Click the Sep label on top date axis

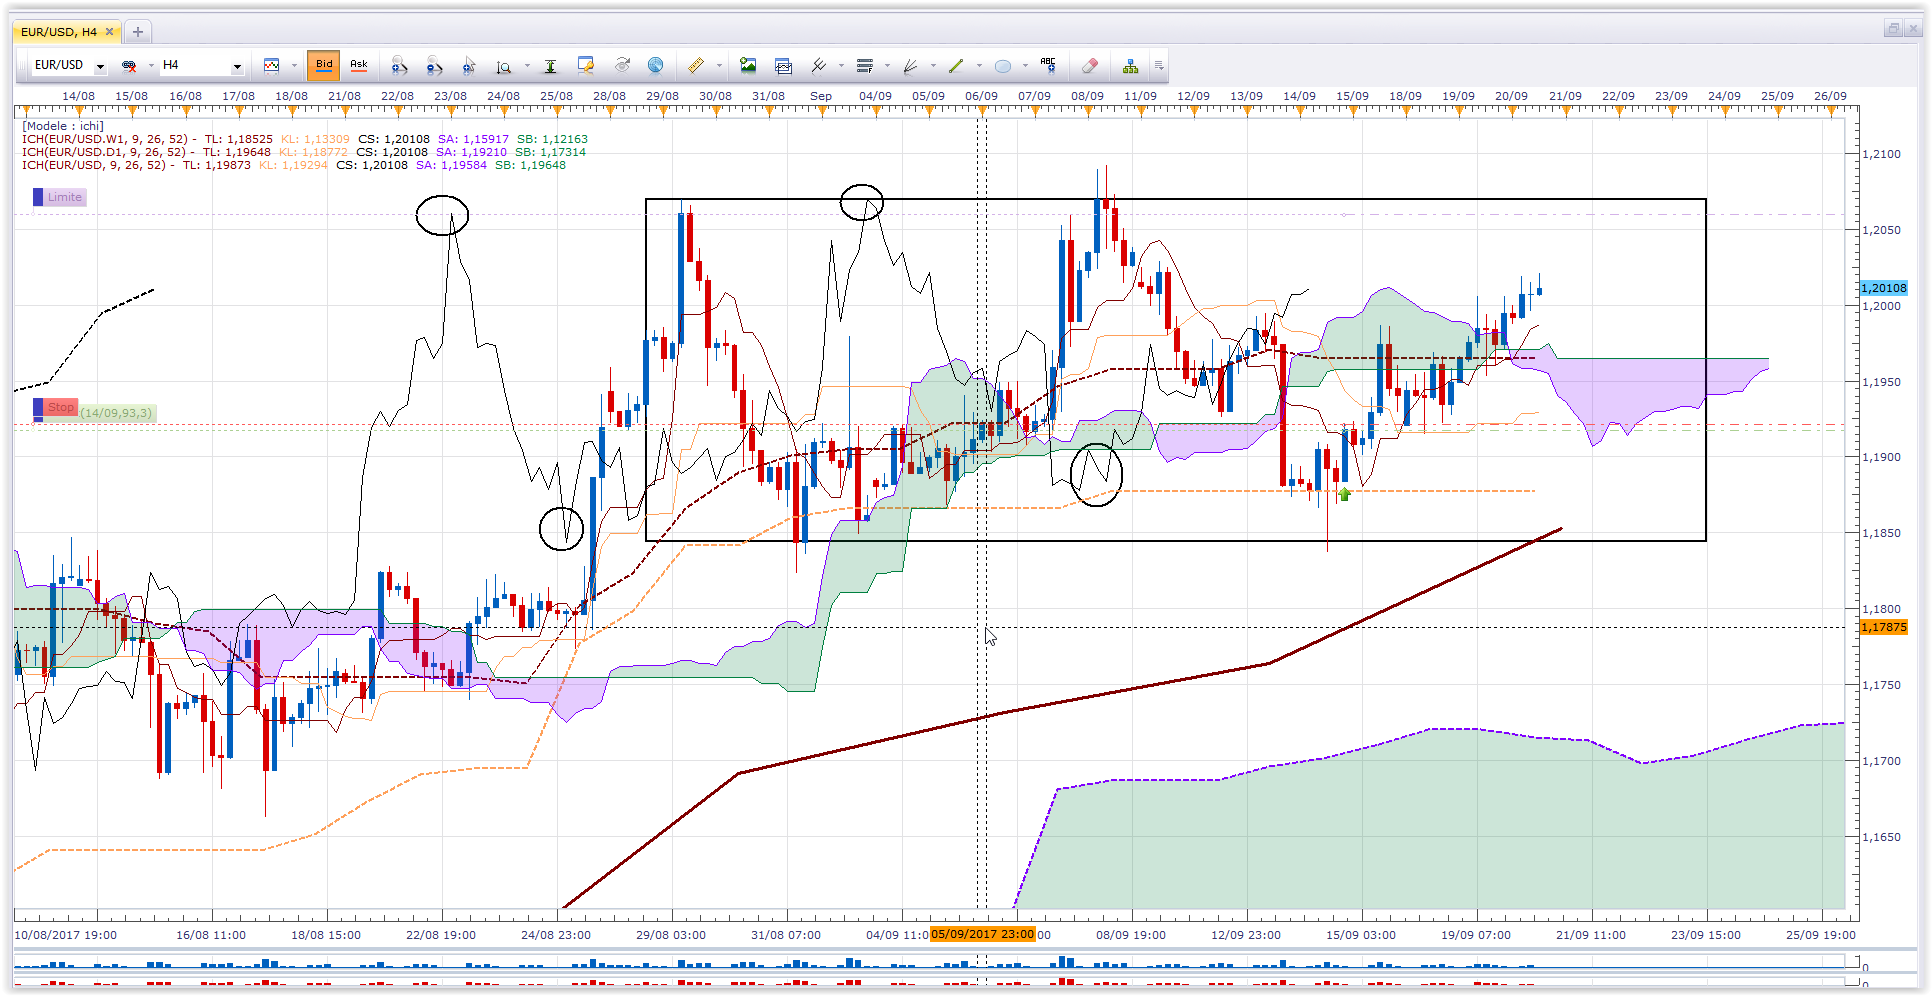tap(821, 96)
